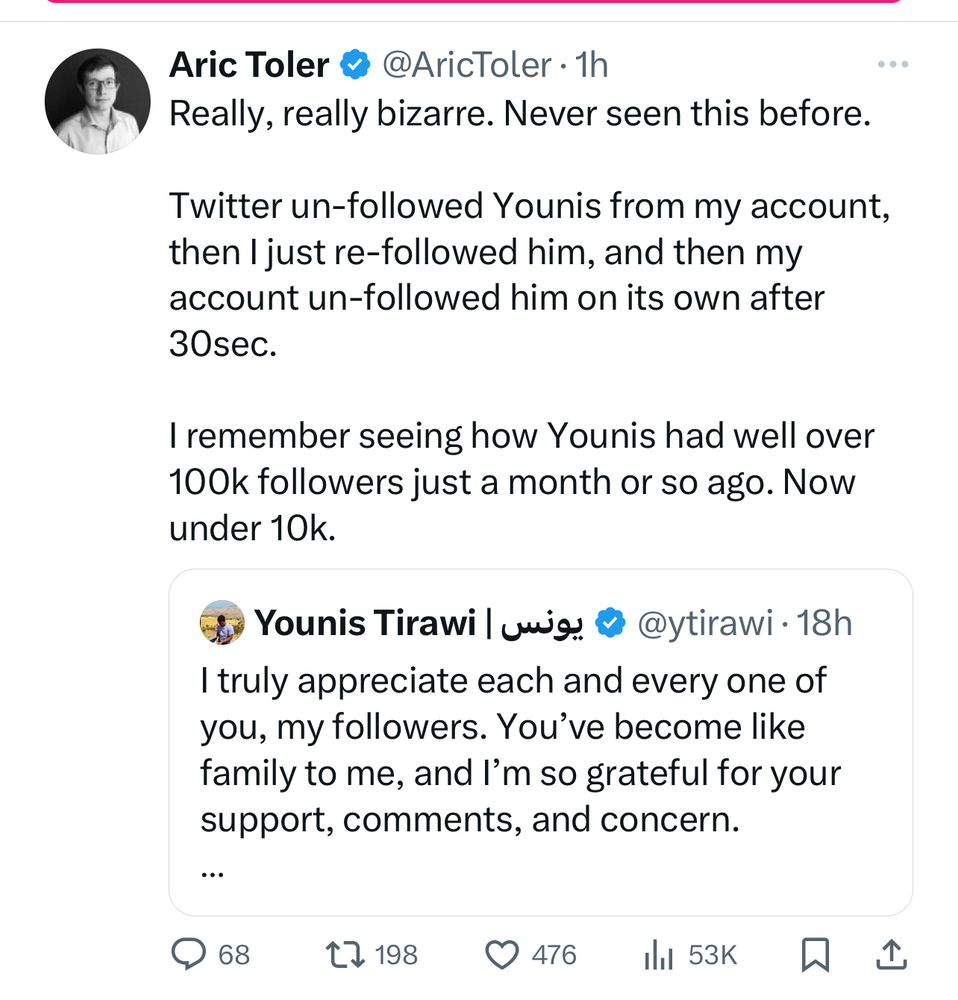Open the @AricToler handle link
This screenshot has width=958, height=1000.
[467, 66]
